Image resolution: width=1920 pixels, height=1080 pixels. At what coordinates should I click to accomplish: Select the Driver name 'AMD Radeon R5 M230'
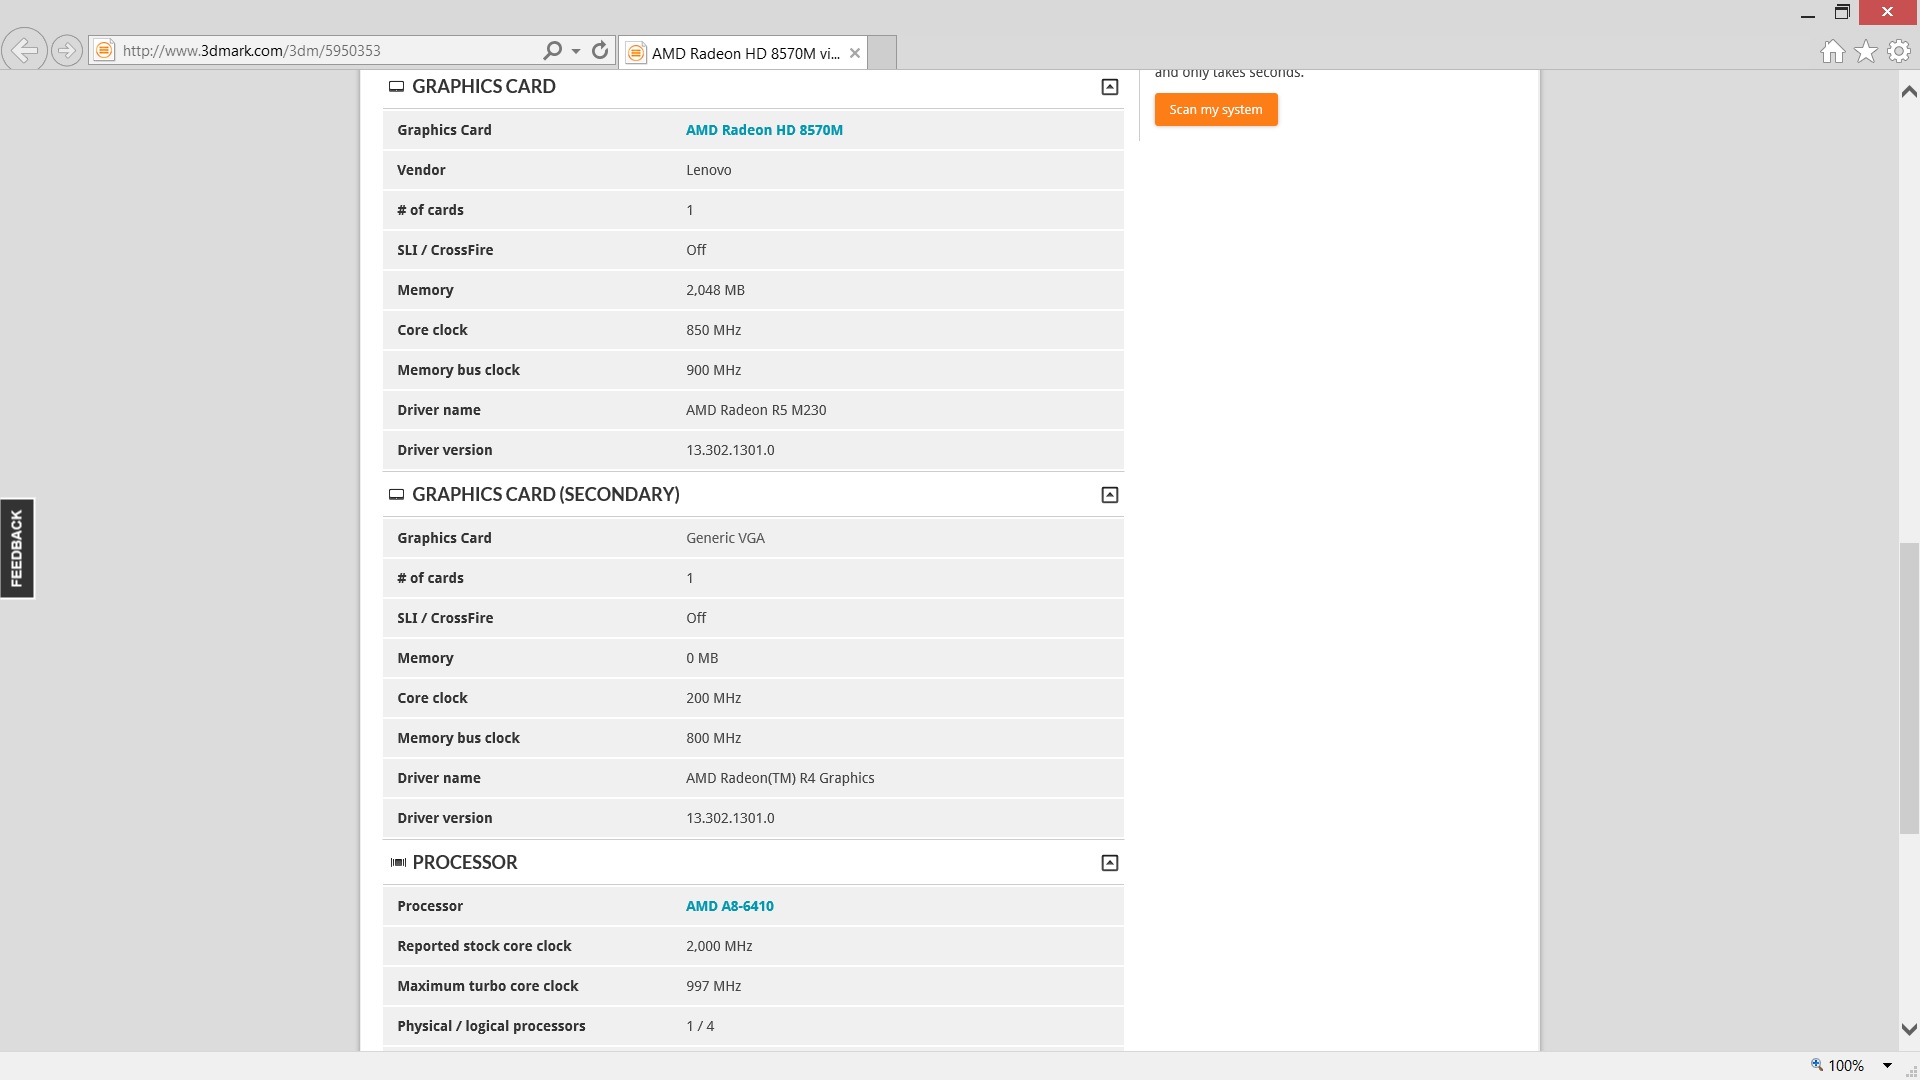(756, 410)
